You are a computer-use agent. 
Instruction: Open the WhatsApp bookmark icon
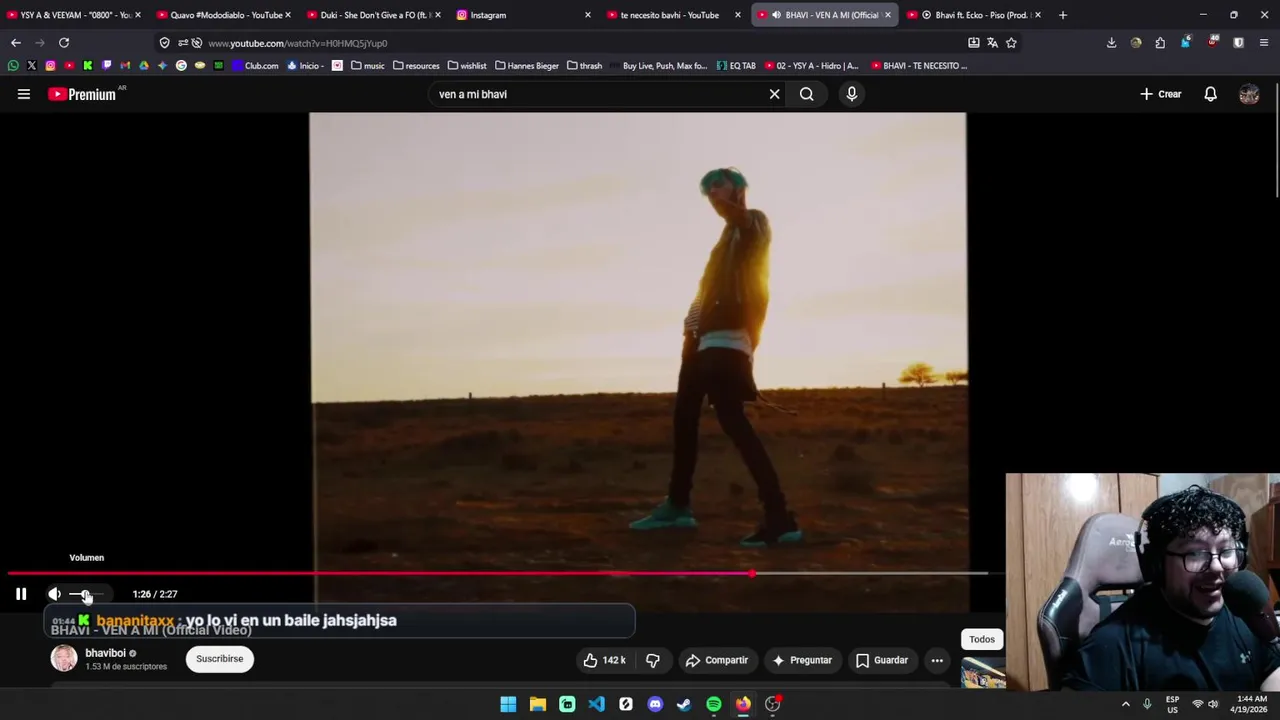(13, 66)
